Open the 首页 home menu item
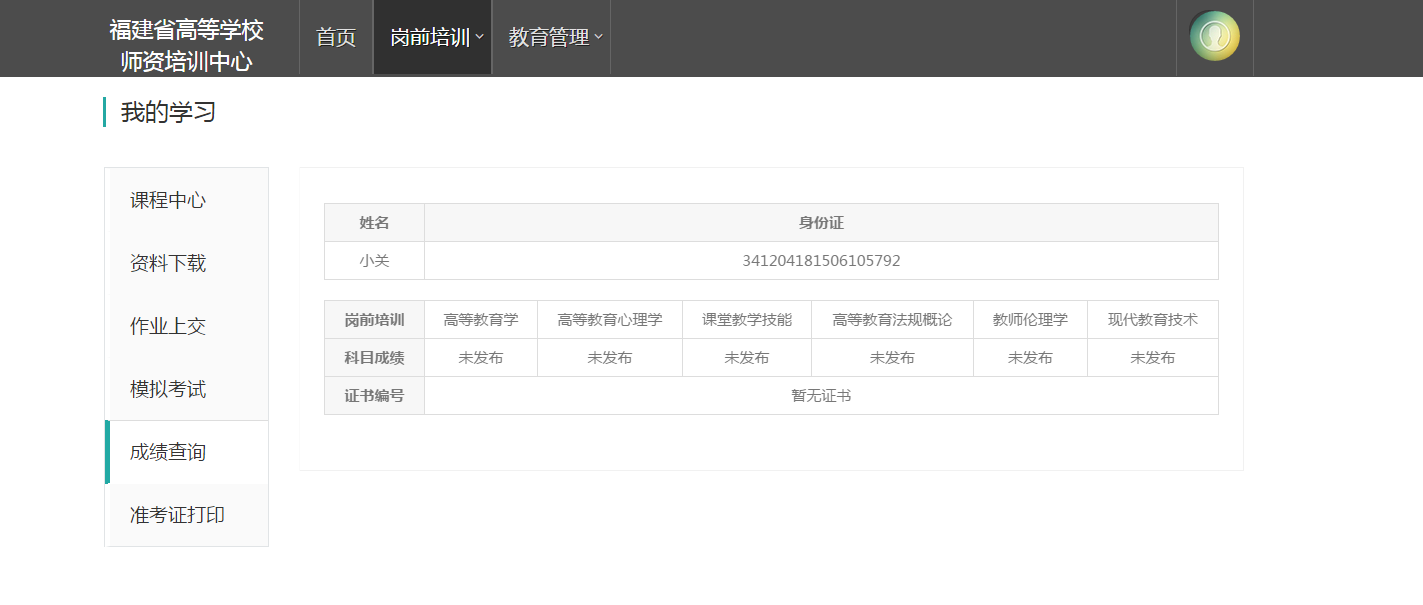This screenshot has height=605, width=1423. [x=336, y=38]
